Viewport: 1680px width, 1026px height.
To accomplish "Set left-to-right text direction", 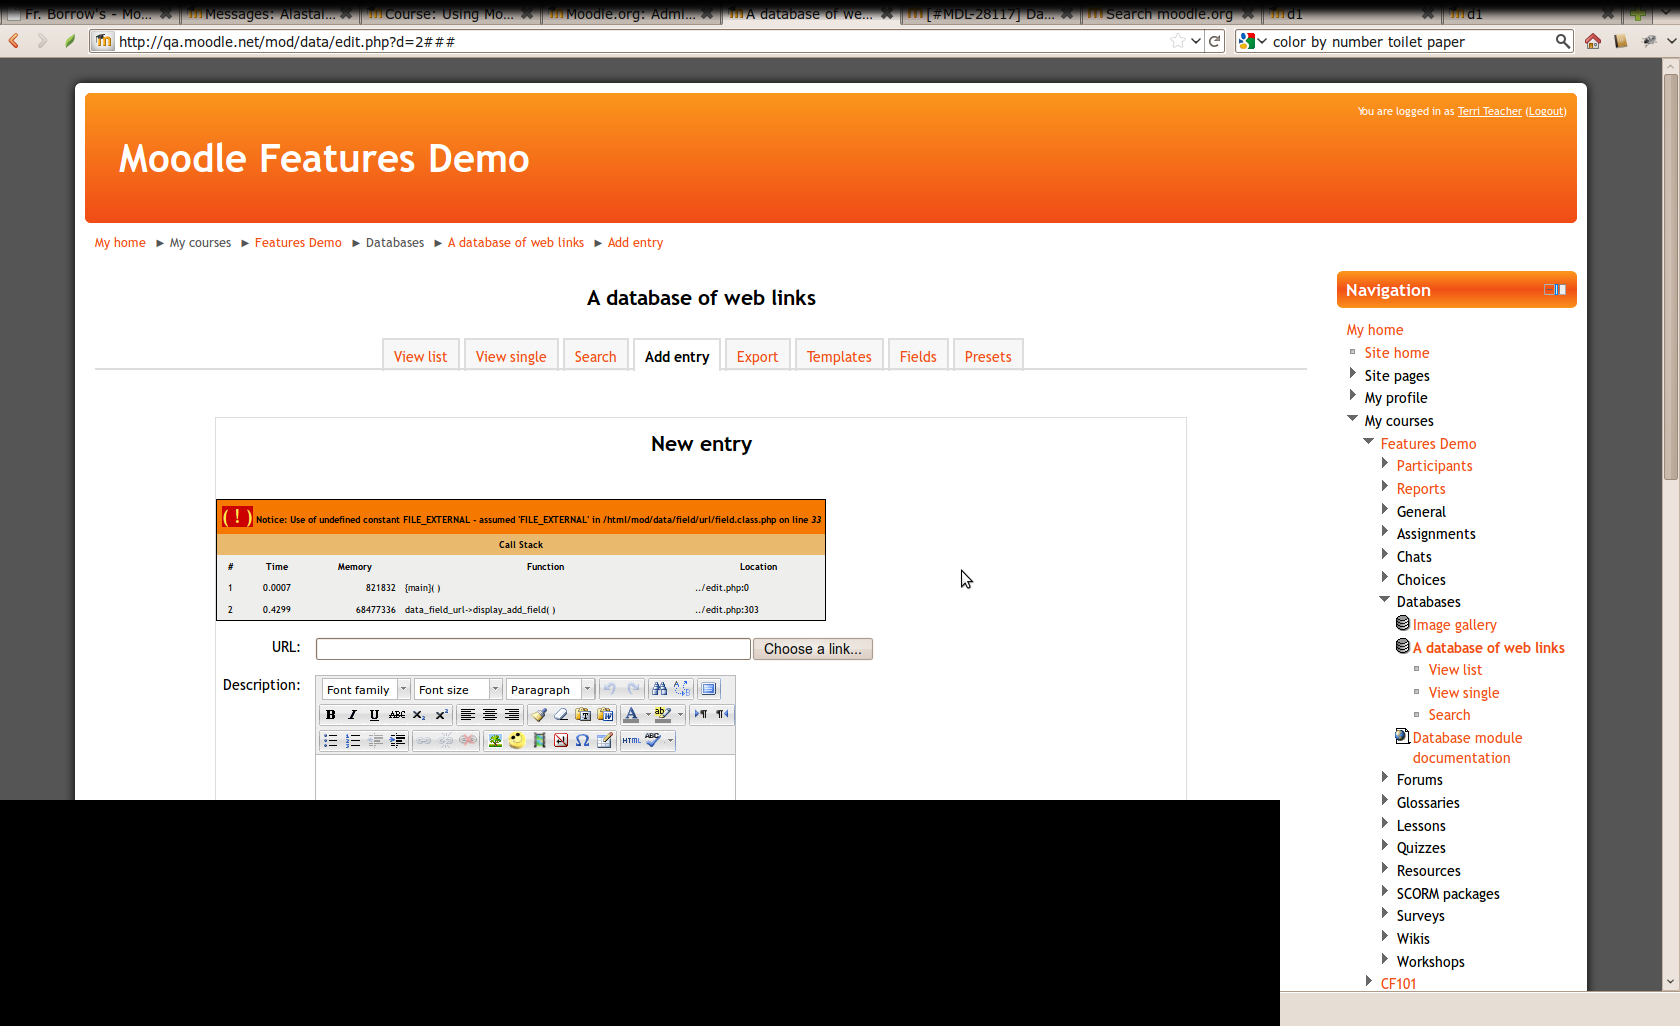I will [701, 714].
